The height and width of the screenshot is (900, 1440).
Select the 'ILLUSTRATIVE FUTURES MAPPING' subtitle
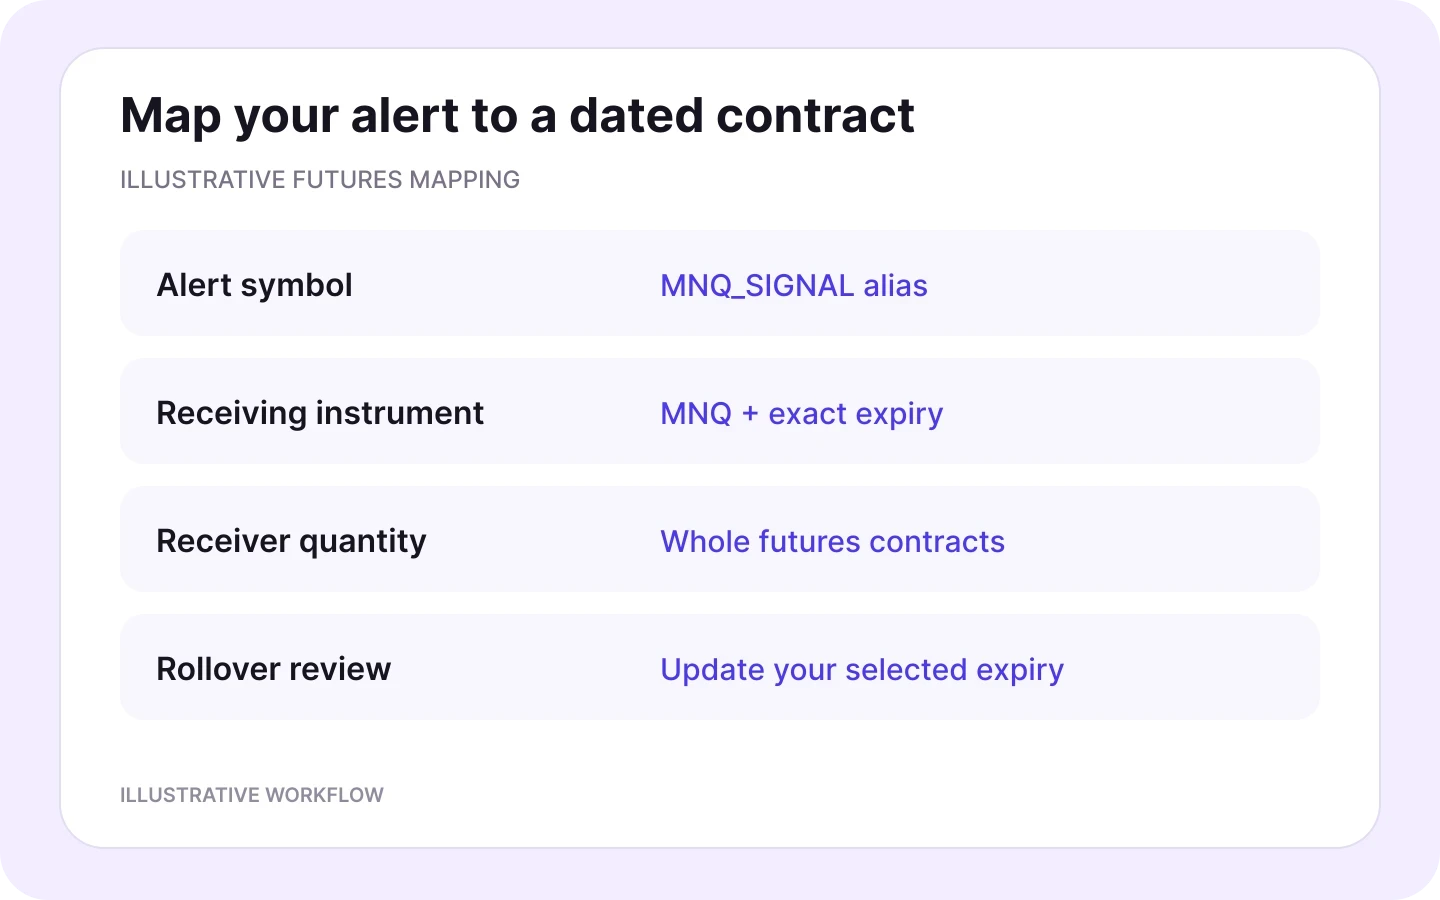(320, 180)
